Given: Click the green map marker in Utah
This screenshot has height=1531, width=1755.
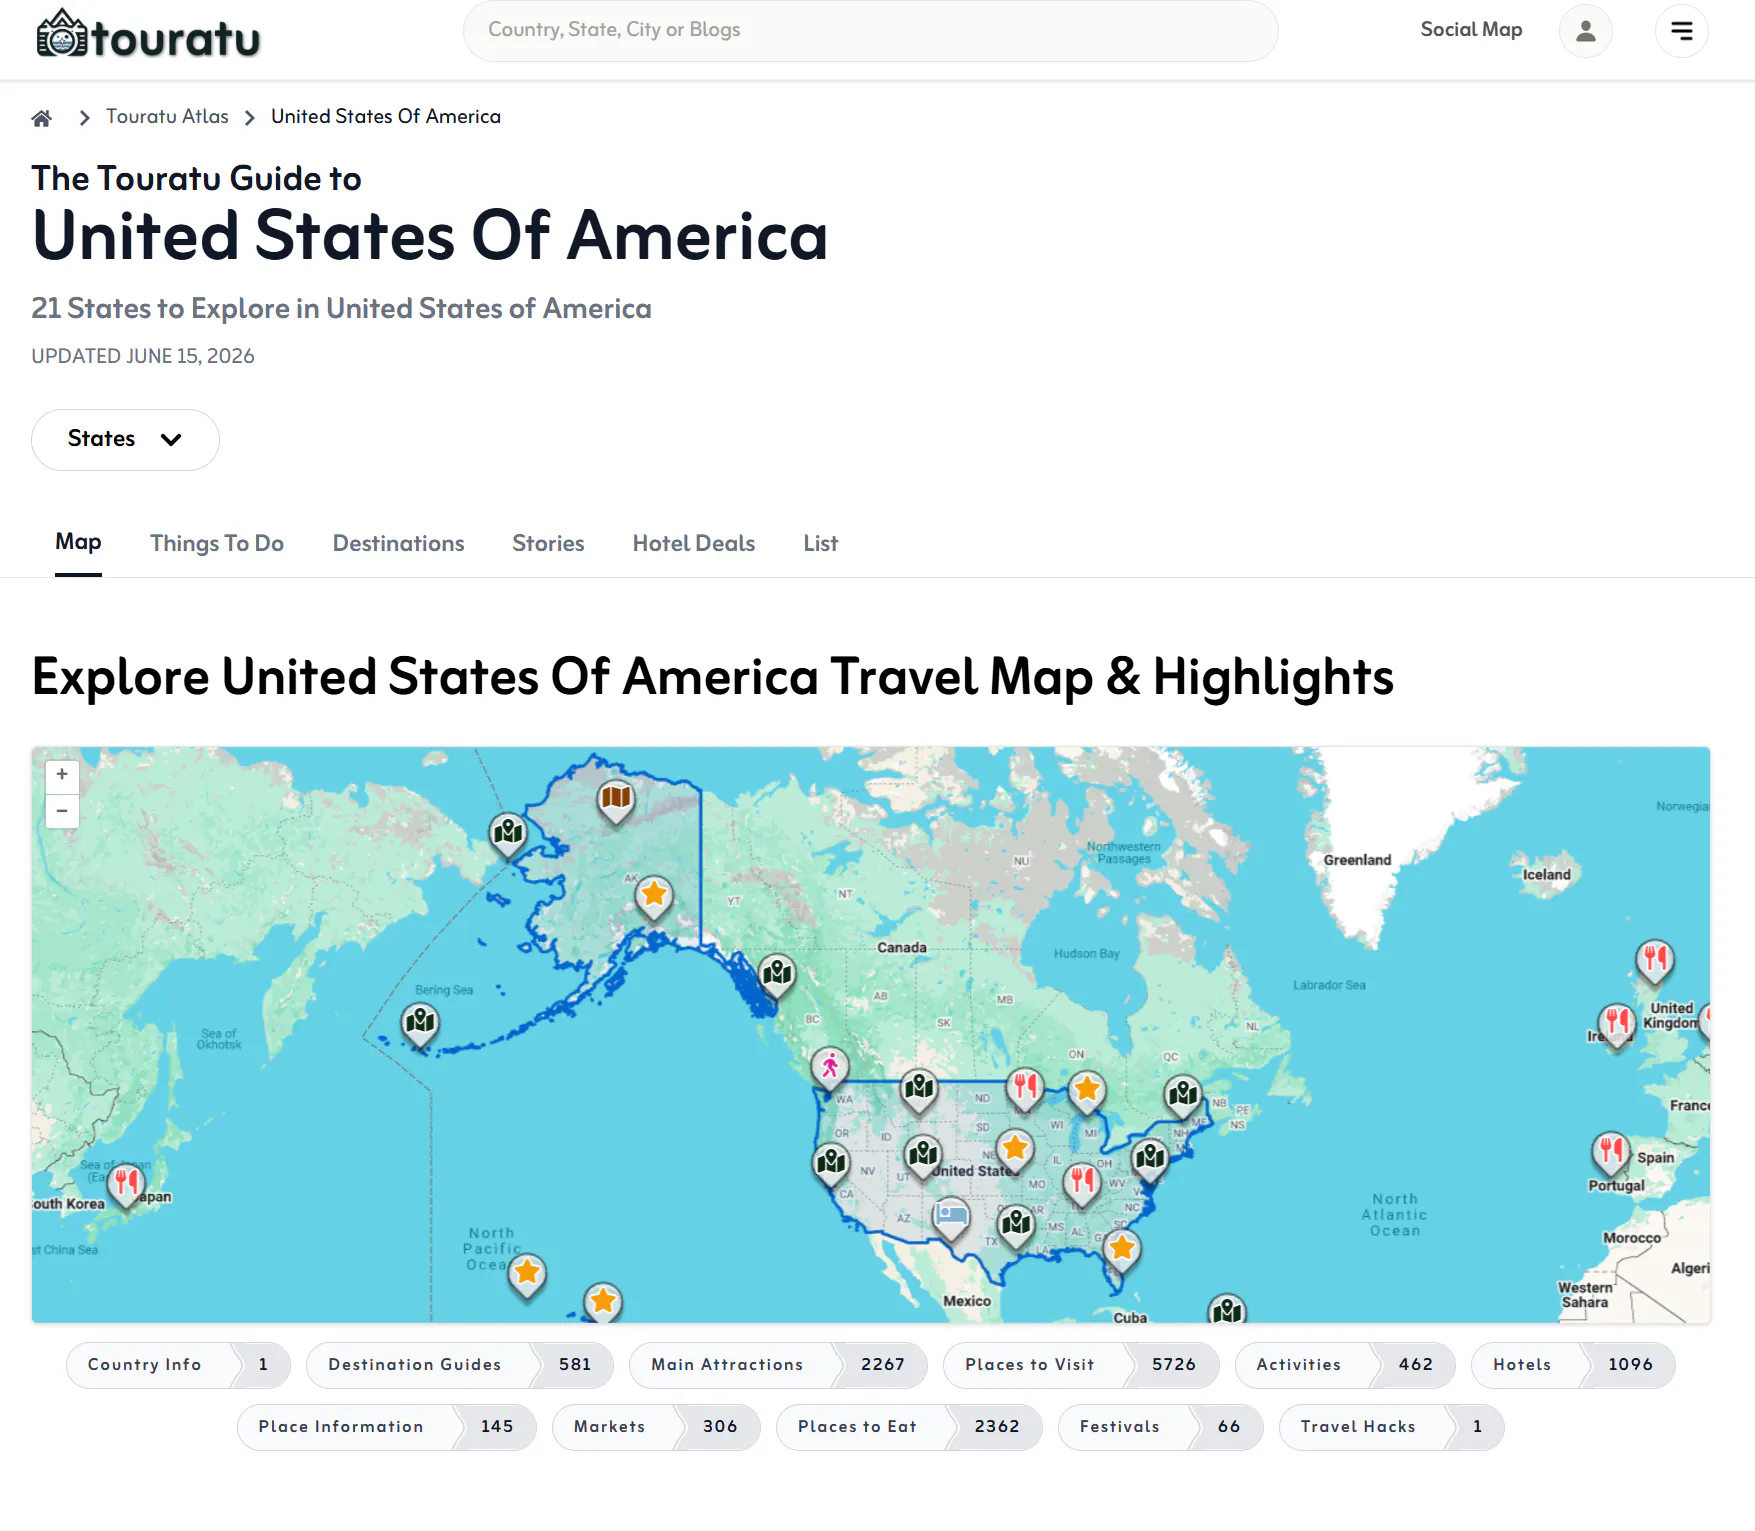Looking at the screenshot, I should coord(923,1157).
